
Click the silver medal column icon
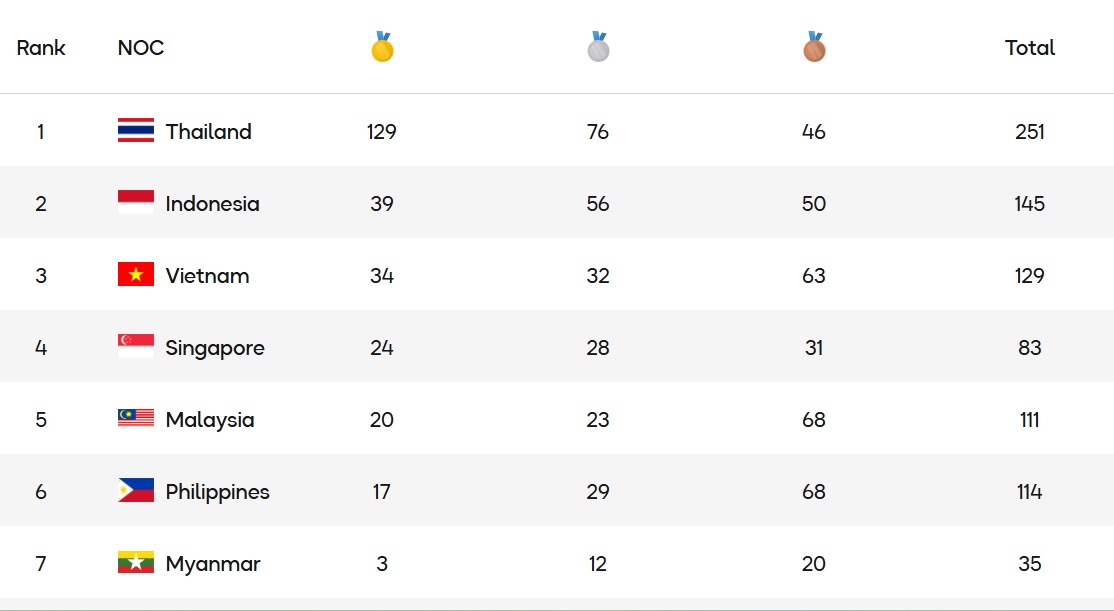pyautogui.click(x=598, y=47)
